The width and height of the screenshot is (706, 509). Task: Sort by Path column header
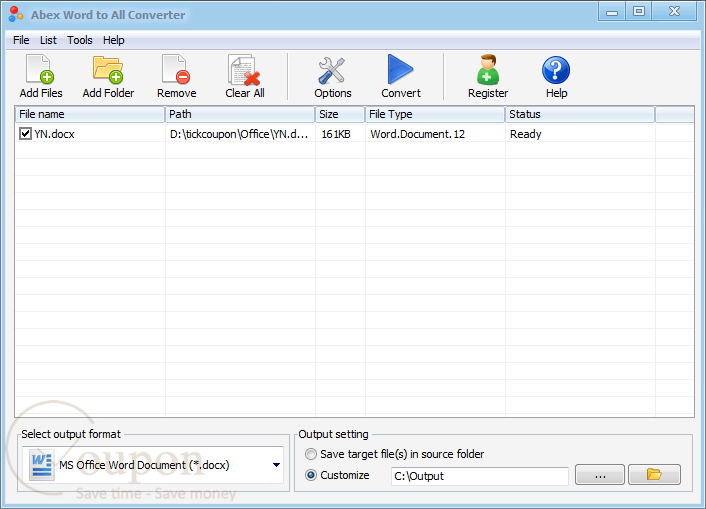[240, 114]
